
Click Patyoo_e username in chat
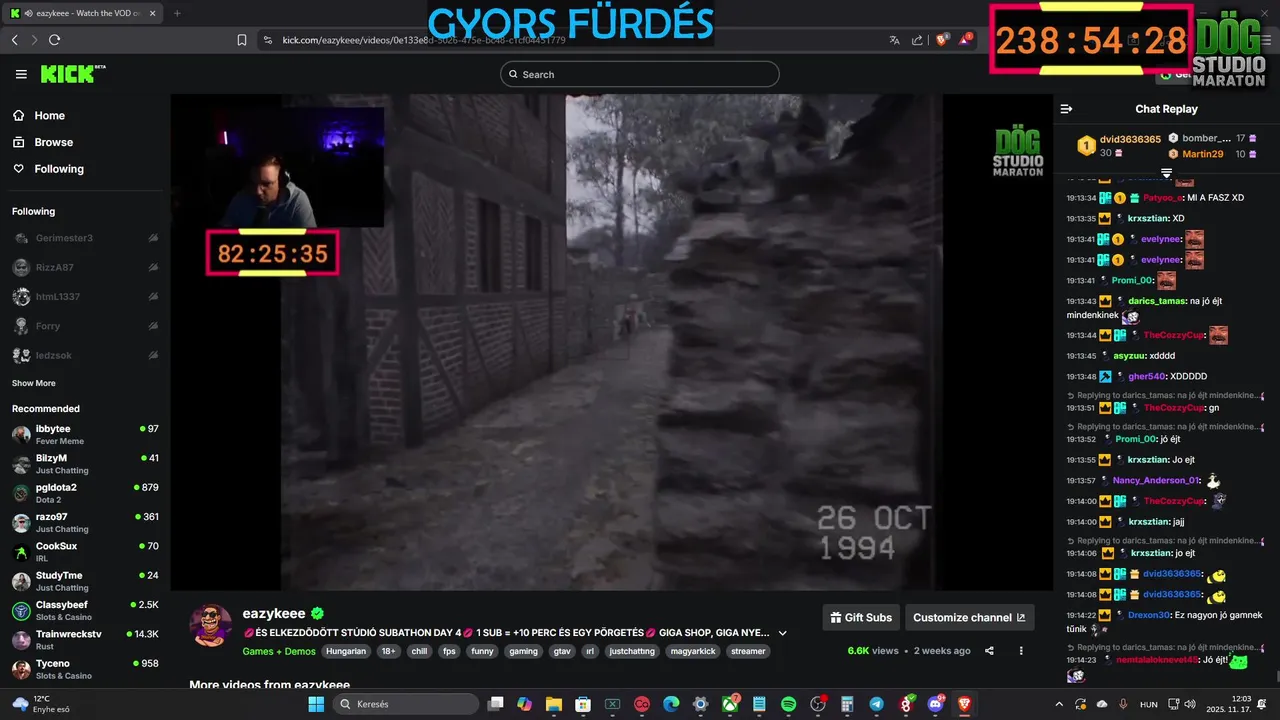1162,198
